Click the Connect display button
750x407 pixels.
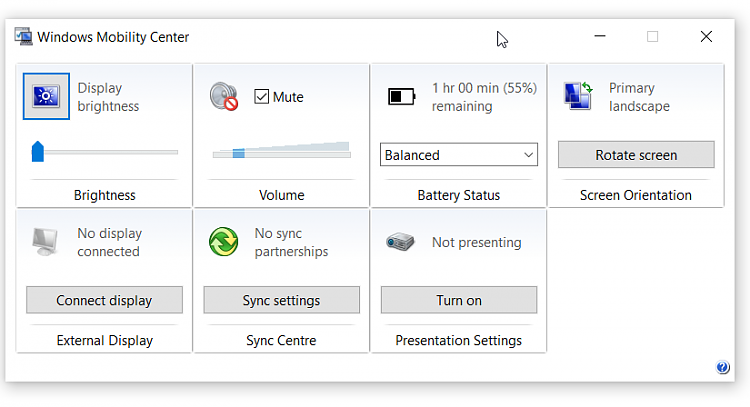tap(104, 300)
